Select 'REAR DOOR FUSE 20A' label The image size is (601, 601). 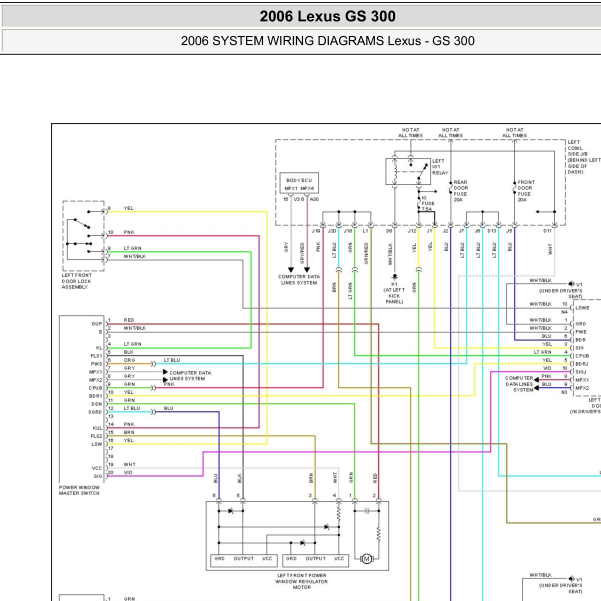pyautogui.click(x=461, y=191)
